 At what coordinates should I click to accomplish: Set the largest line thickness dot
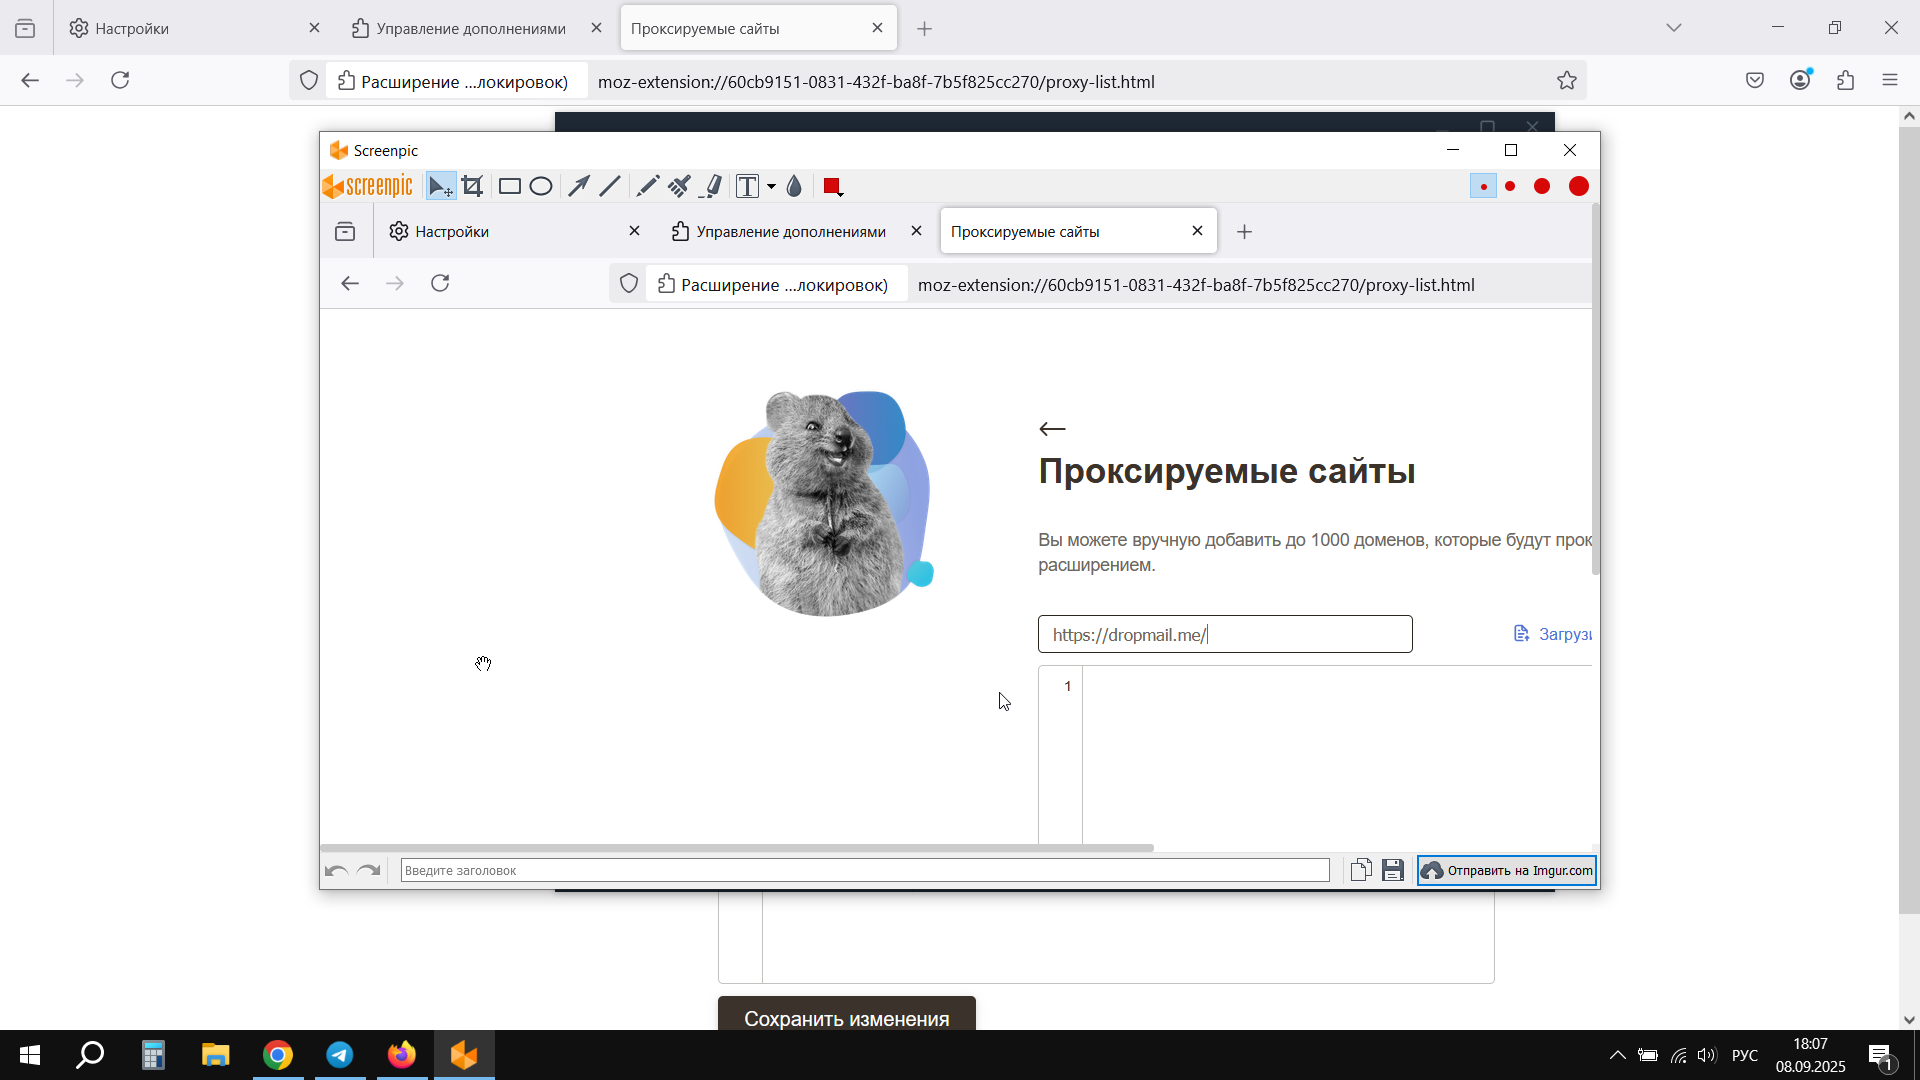pos(1579,187)
